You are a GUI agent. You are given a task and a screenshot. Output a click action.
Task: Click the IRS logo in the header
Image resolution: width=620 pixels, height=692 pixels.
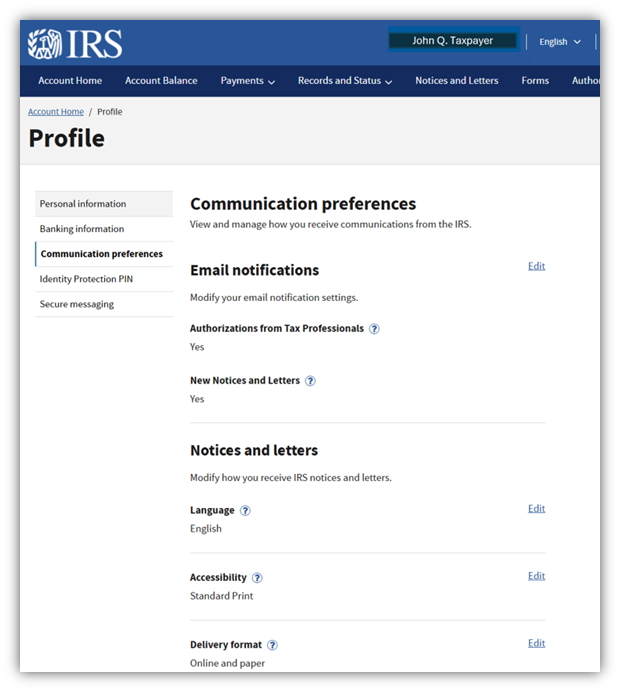75,44
